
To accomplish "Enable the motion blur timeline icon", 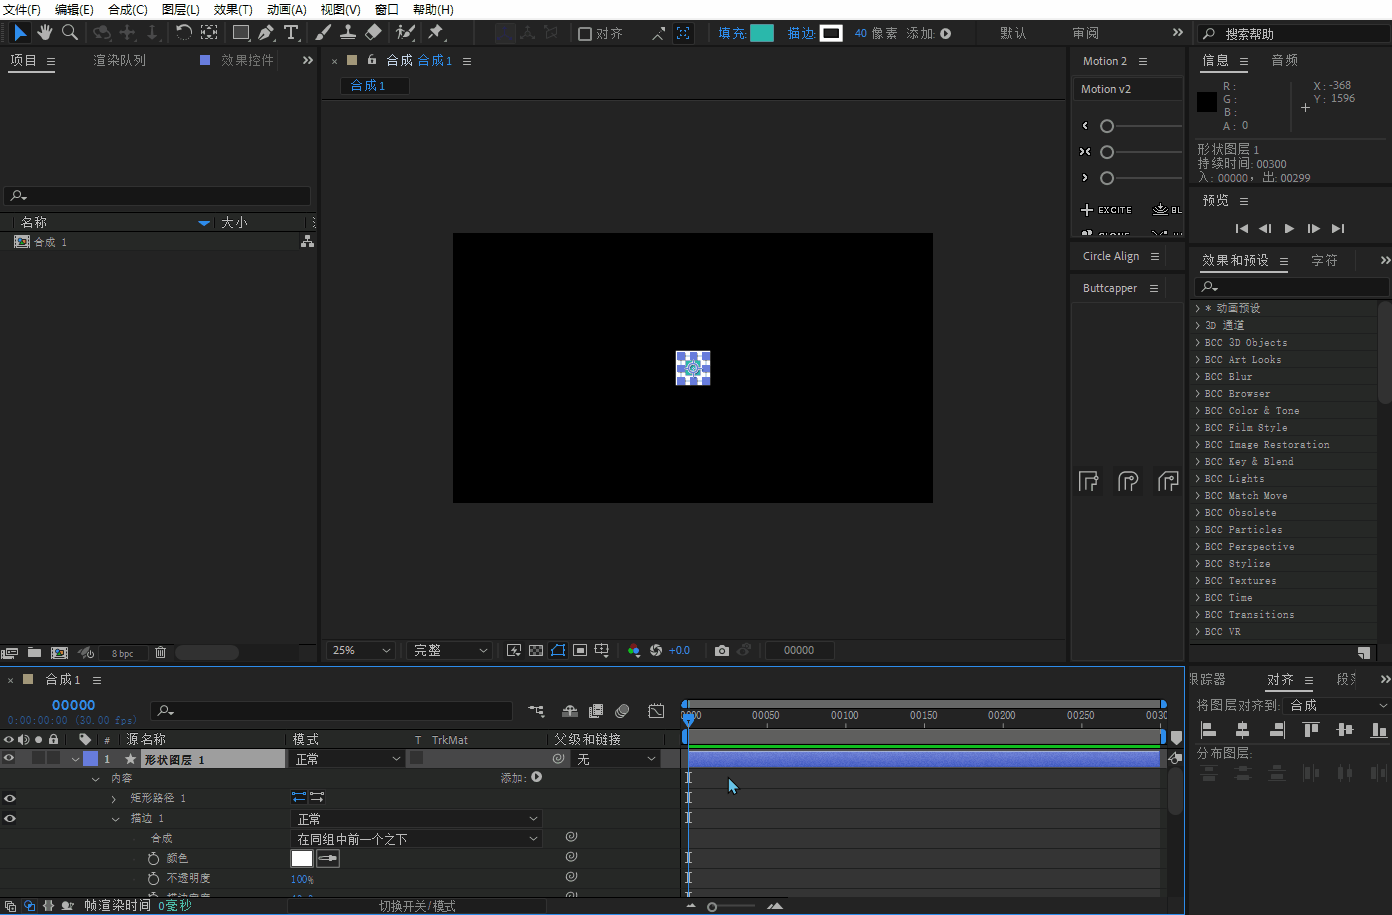I will click(x=622, y=711).
